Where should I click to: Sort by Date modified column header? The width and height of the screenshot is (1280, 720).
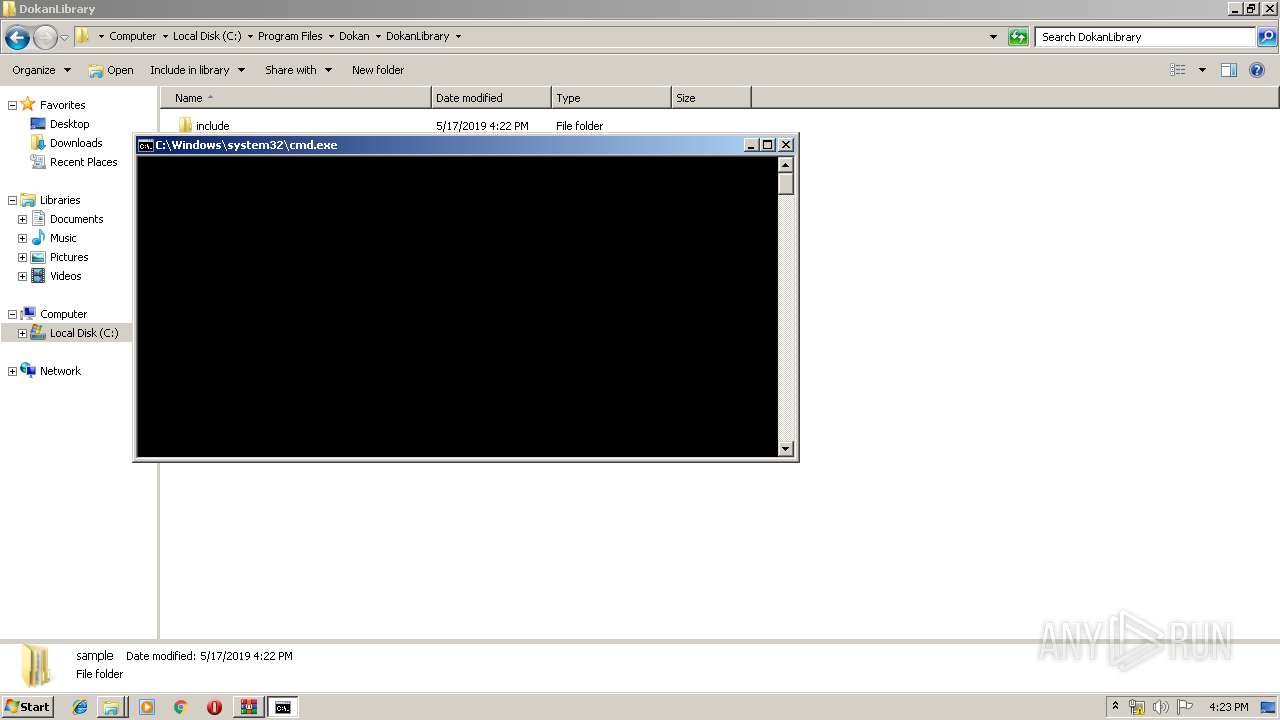pos(491,98)
